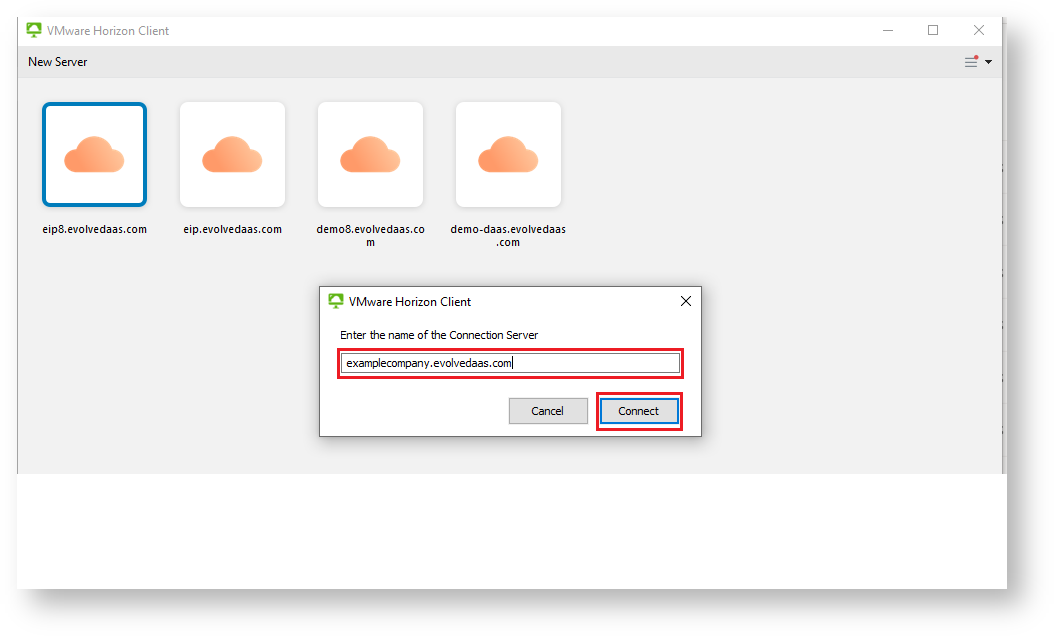Close the Connection Server dialog

tap(685, 301)
